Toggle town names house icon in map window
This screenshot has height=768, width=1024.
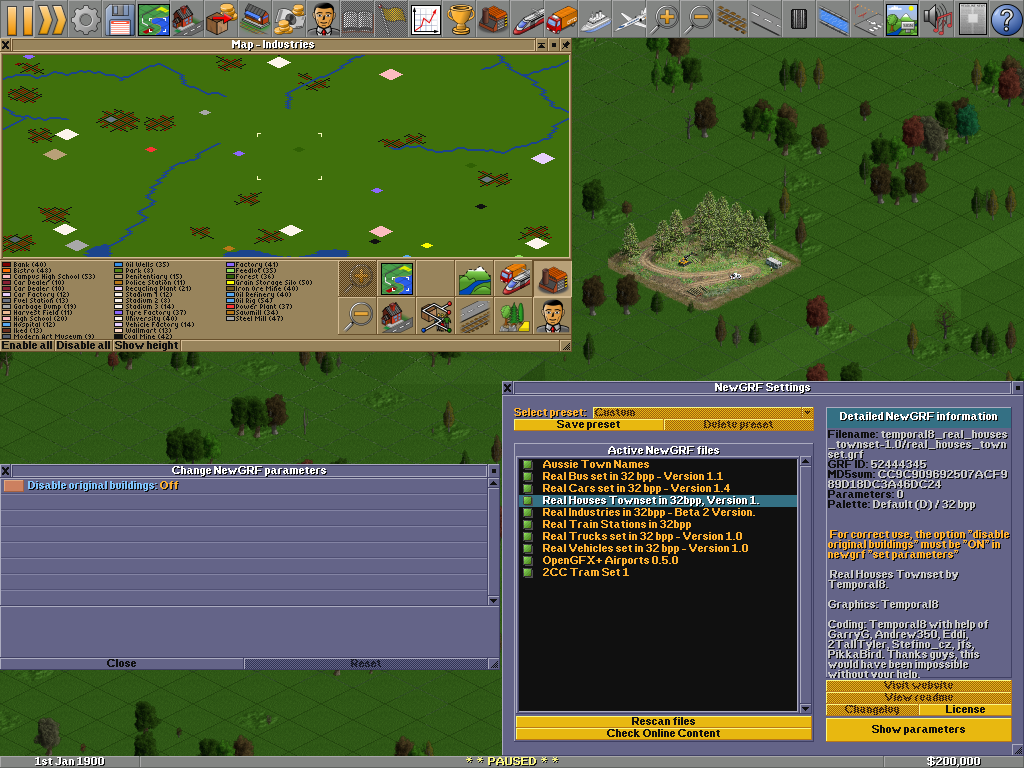pyautogui.click(x=396, y=316)
